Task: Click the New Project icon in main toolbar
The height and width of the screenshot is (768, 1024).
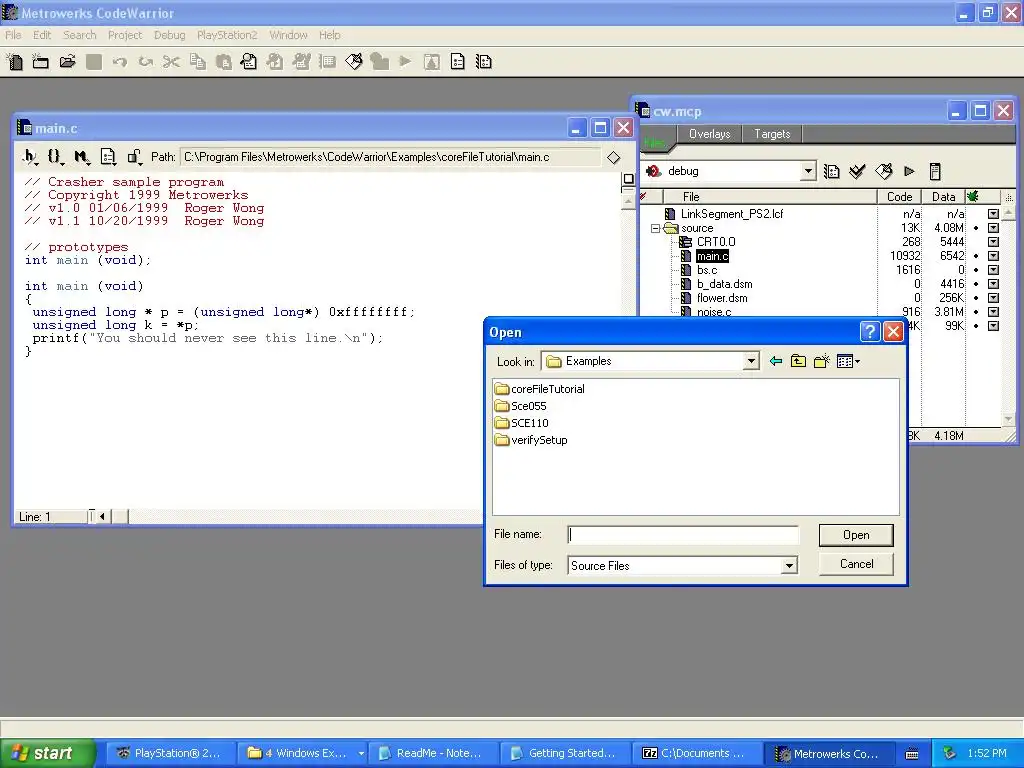Action: 40,62
